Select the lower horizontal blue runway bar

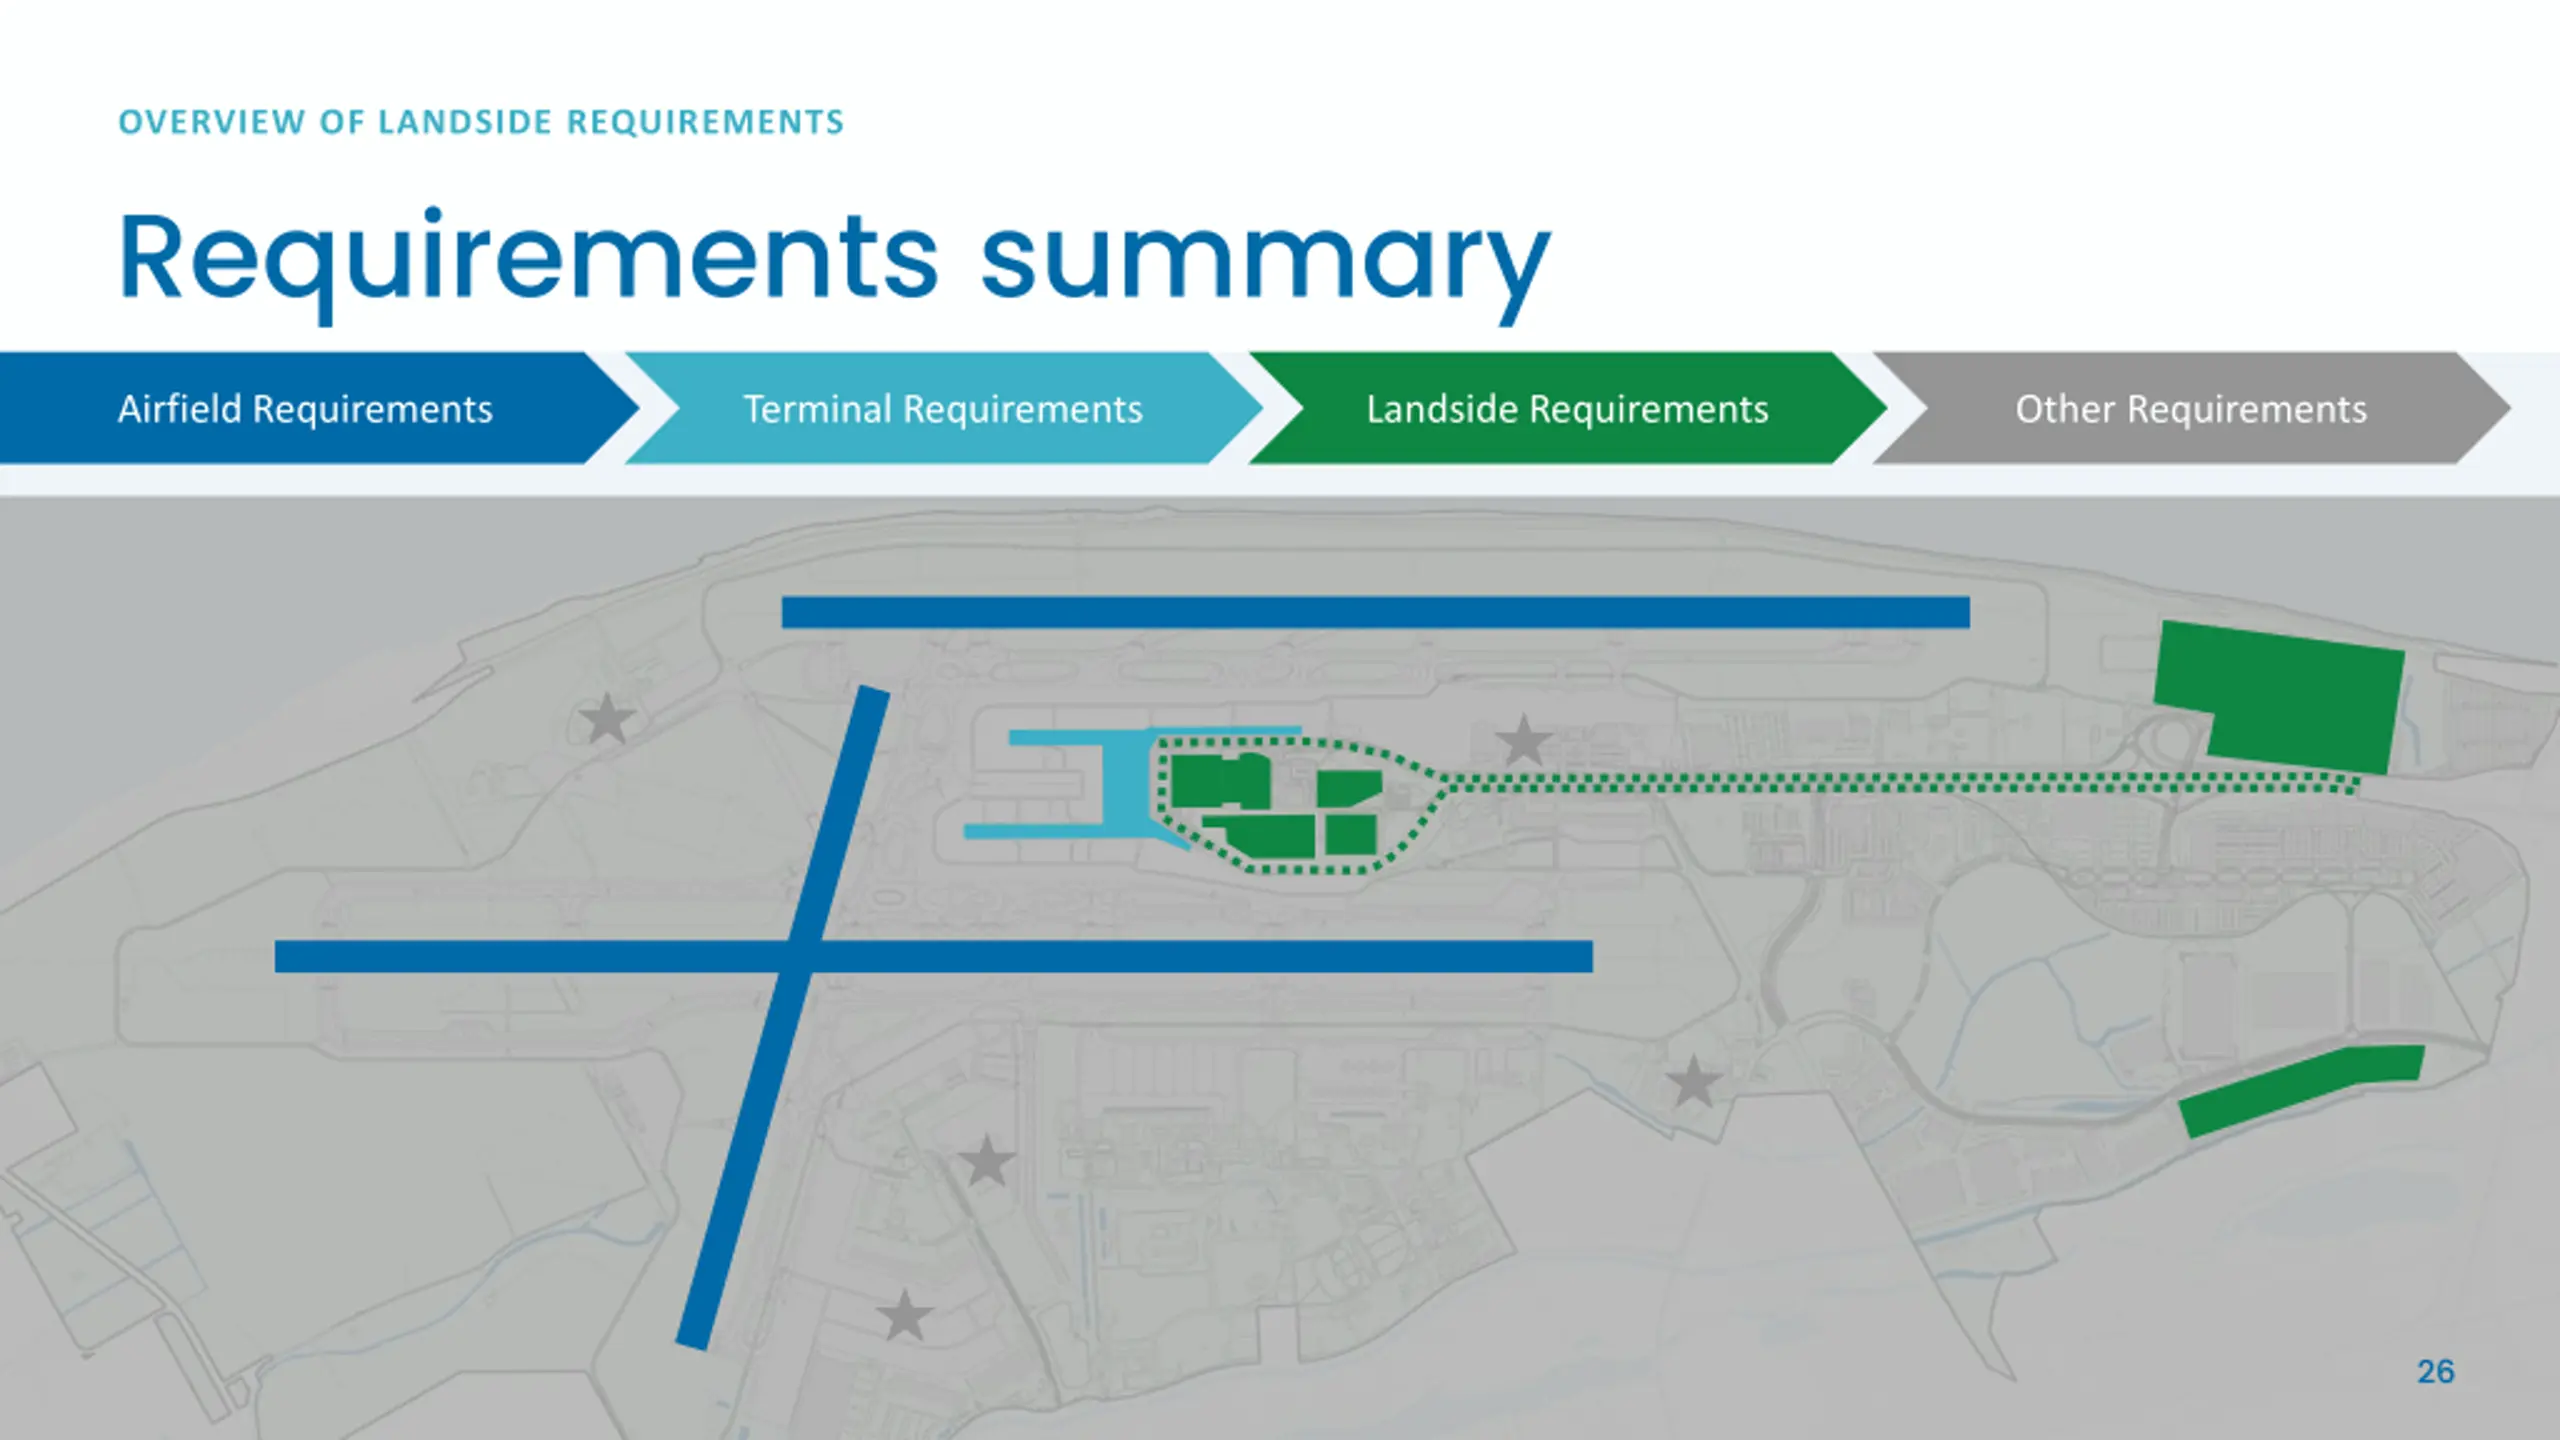[x=1200, y=956]
